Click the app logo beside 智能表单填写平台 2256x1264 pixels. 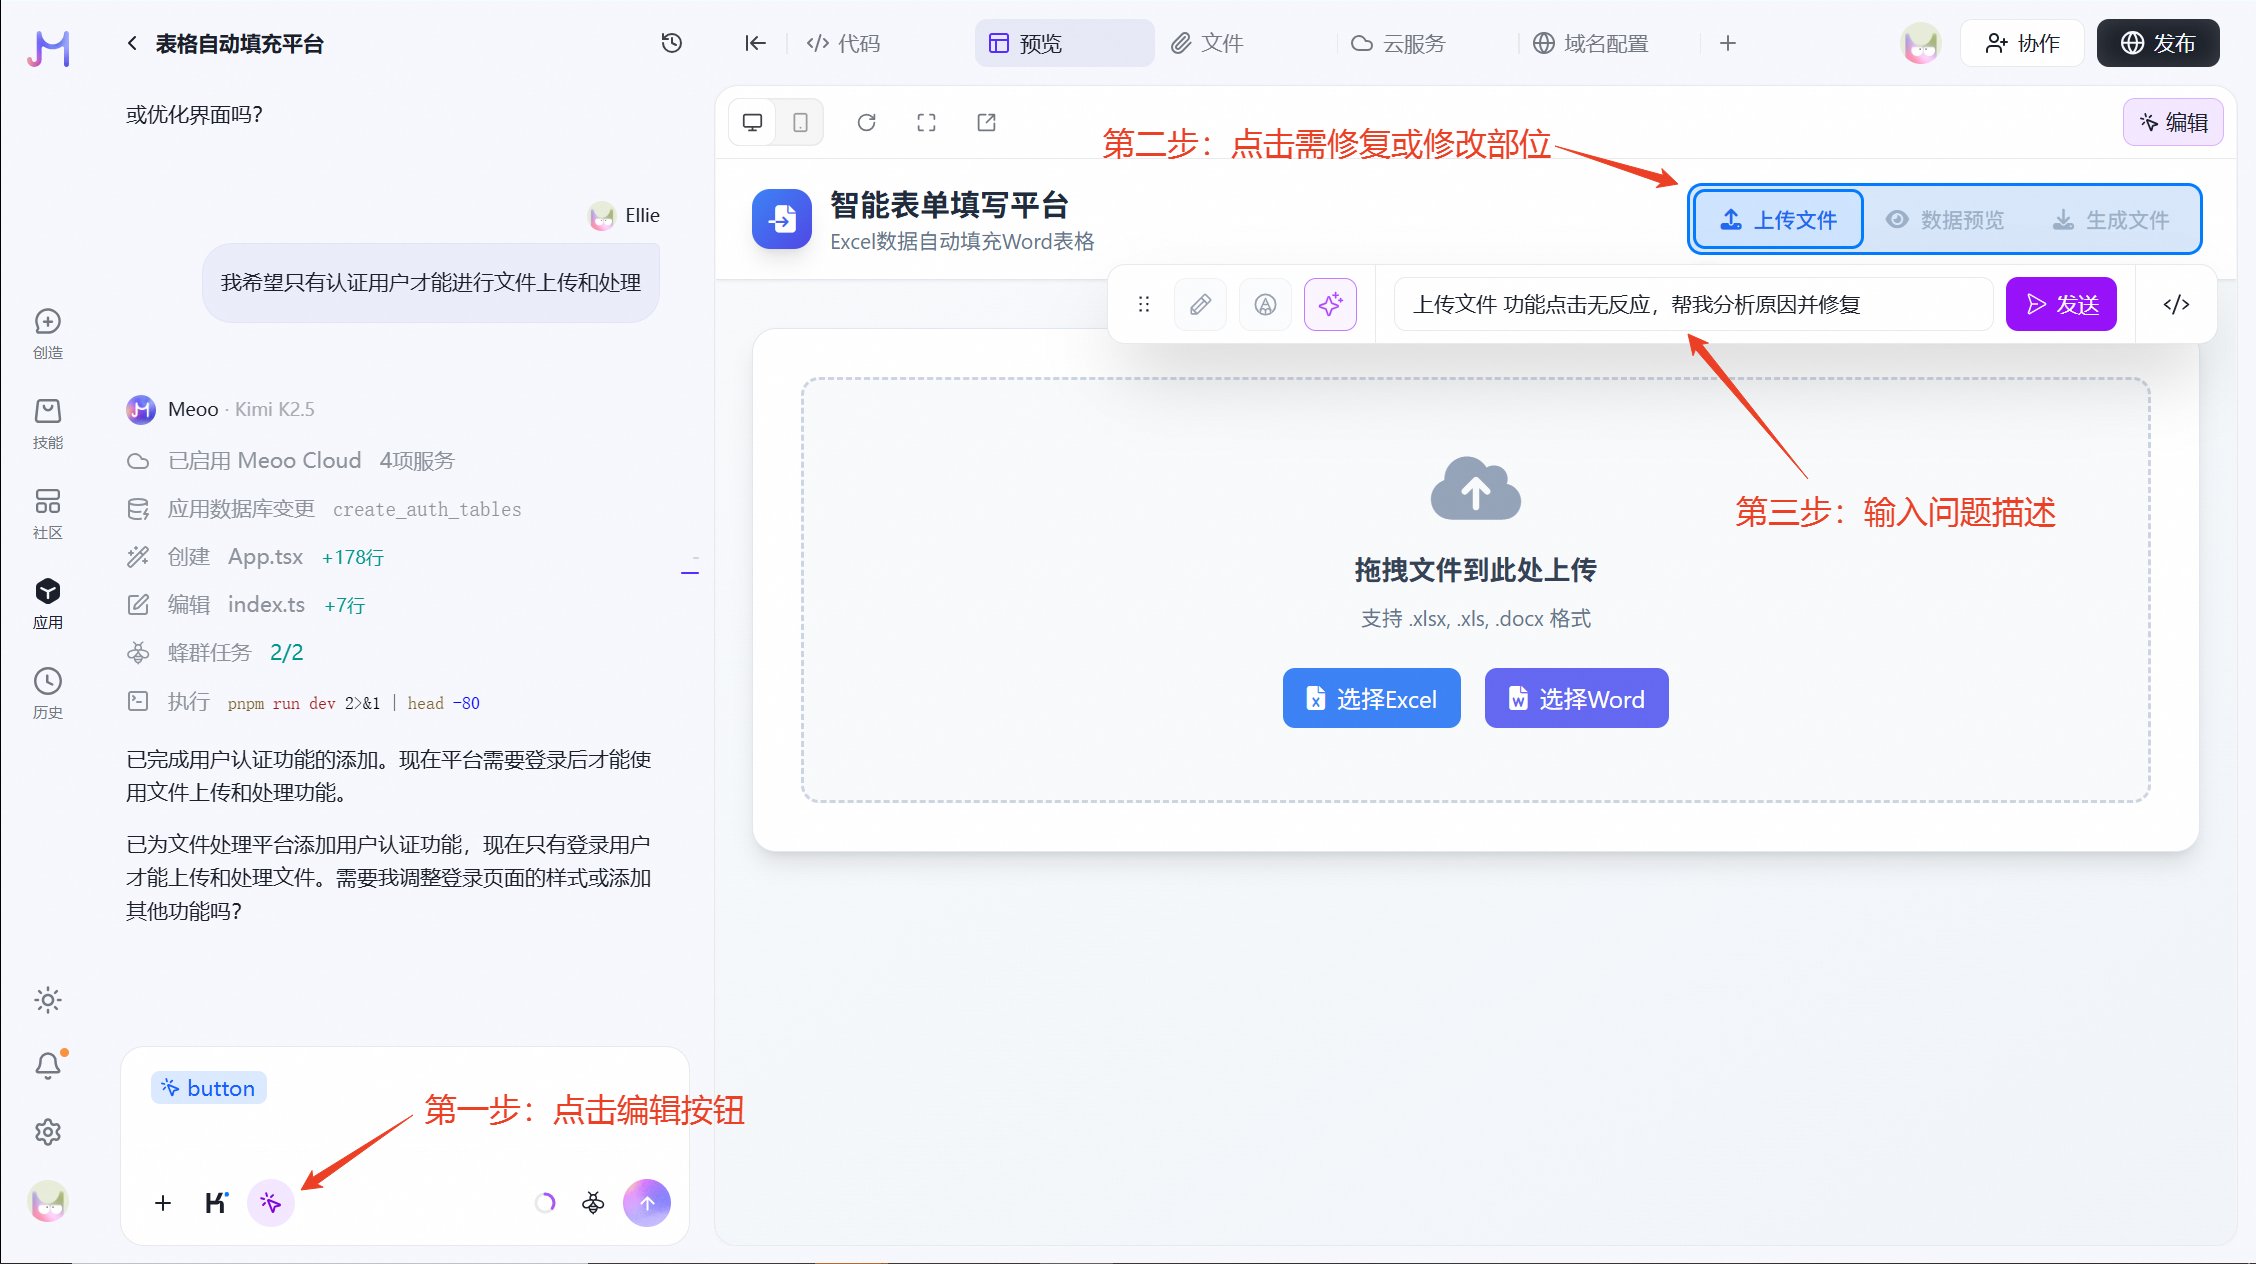[782, 218]
